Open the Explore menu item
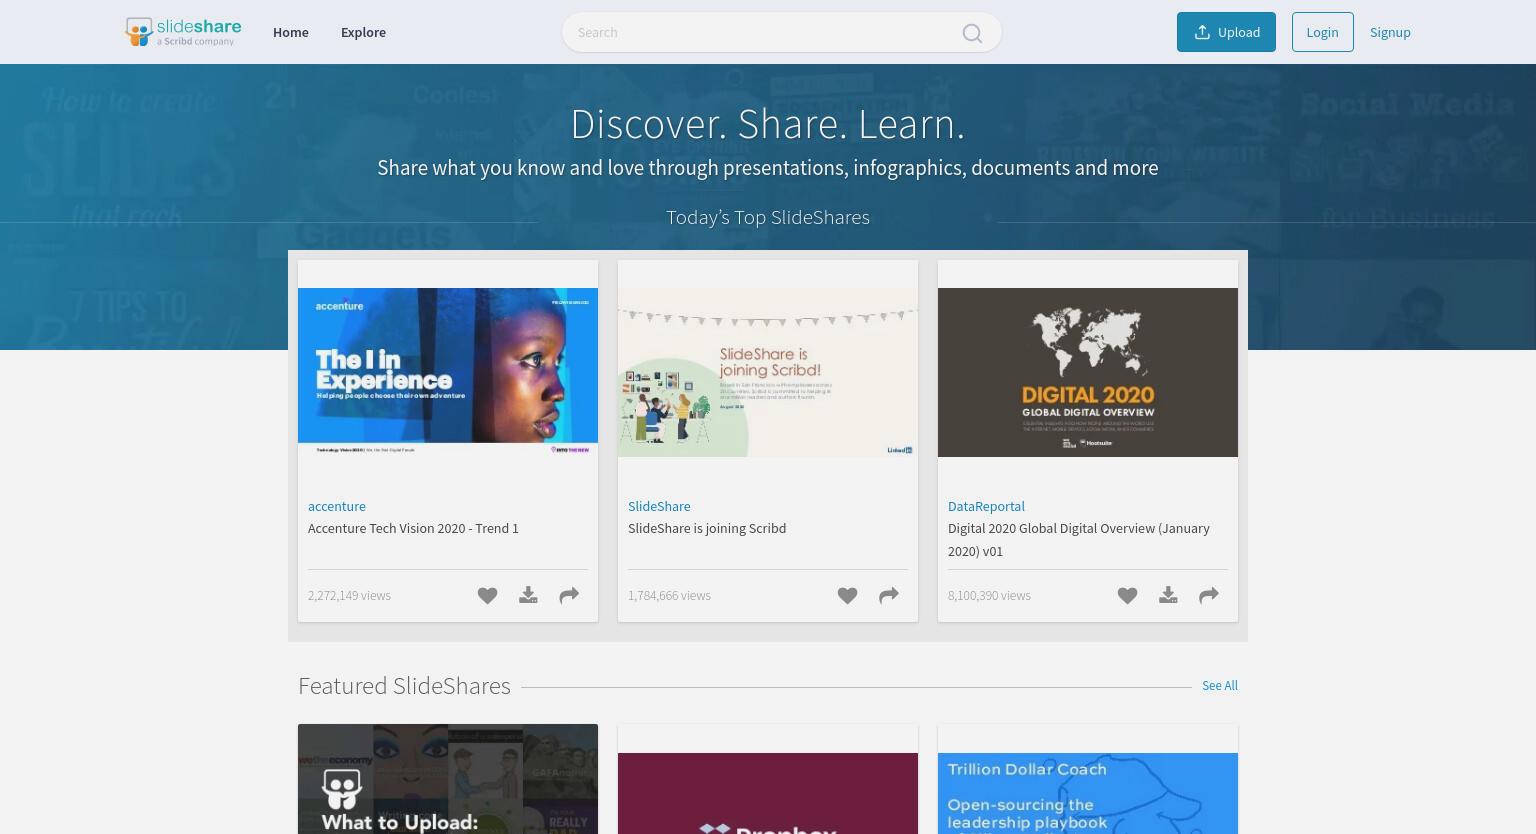This screenshot has height=834, width=1536. click(x=363, y=32)
